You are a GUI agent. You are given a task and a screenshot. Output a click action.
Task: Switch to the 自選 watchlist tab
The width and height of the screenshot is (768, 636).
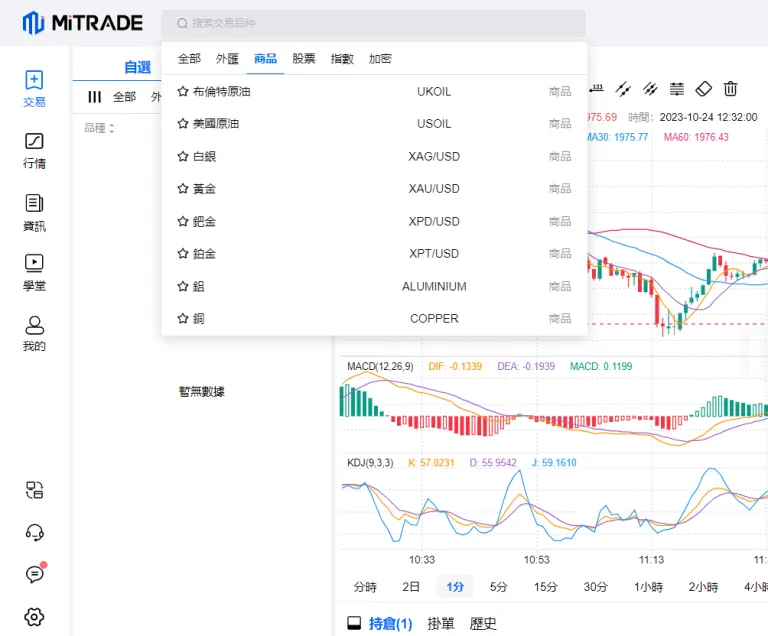138,67
